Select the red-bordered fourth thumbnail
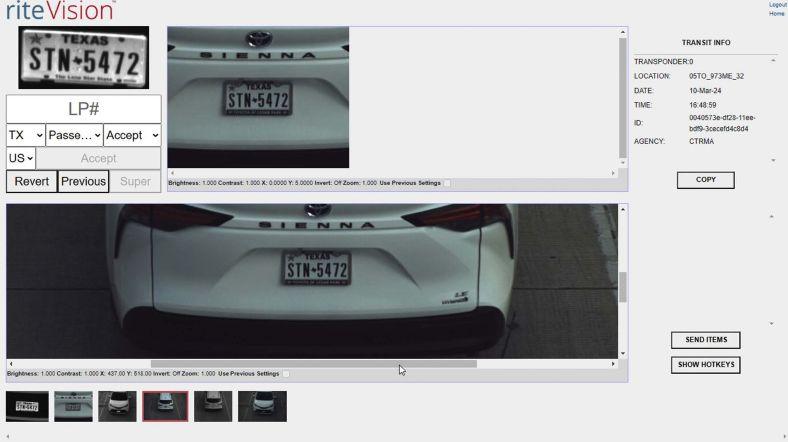 coord(165,406)
